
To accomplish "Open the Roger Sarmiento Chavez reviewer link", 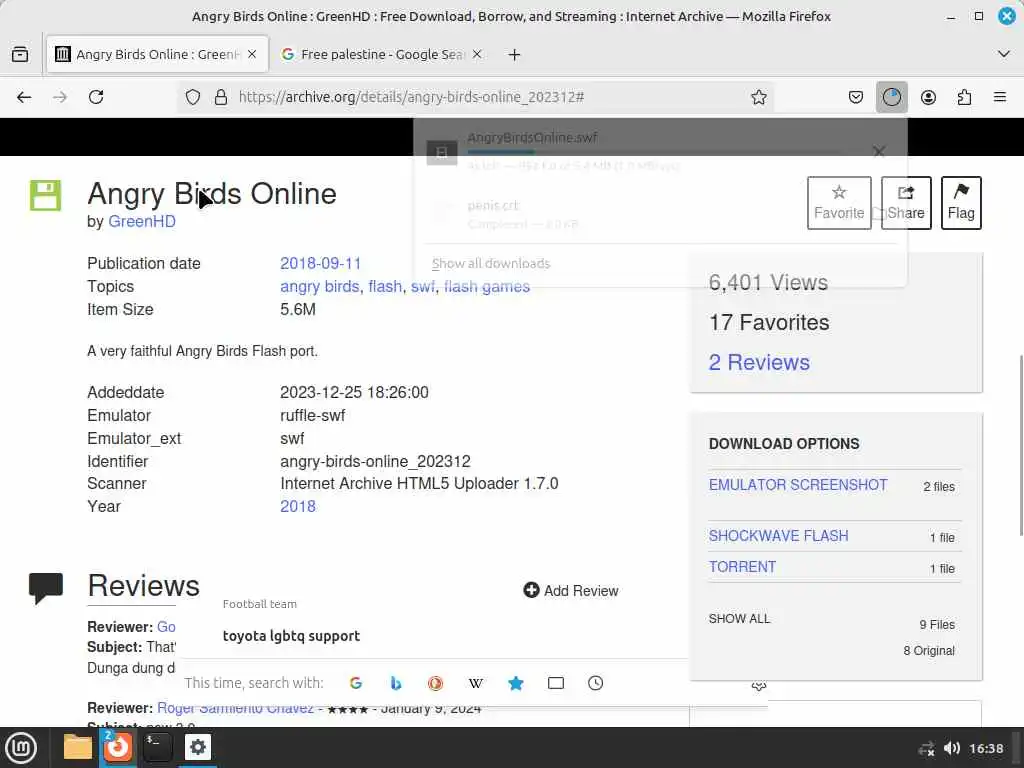I will [x=235, y=709].
